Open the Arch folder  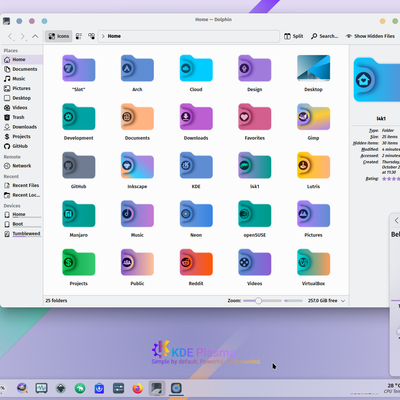(137, 68)
